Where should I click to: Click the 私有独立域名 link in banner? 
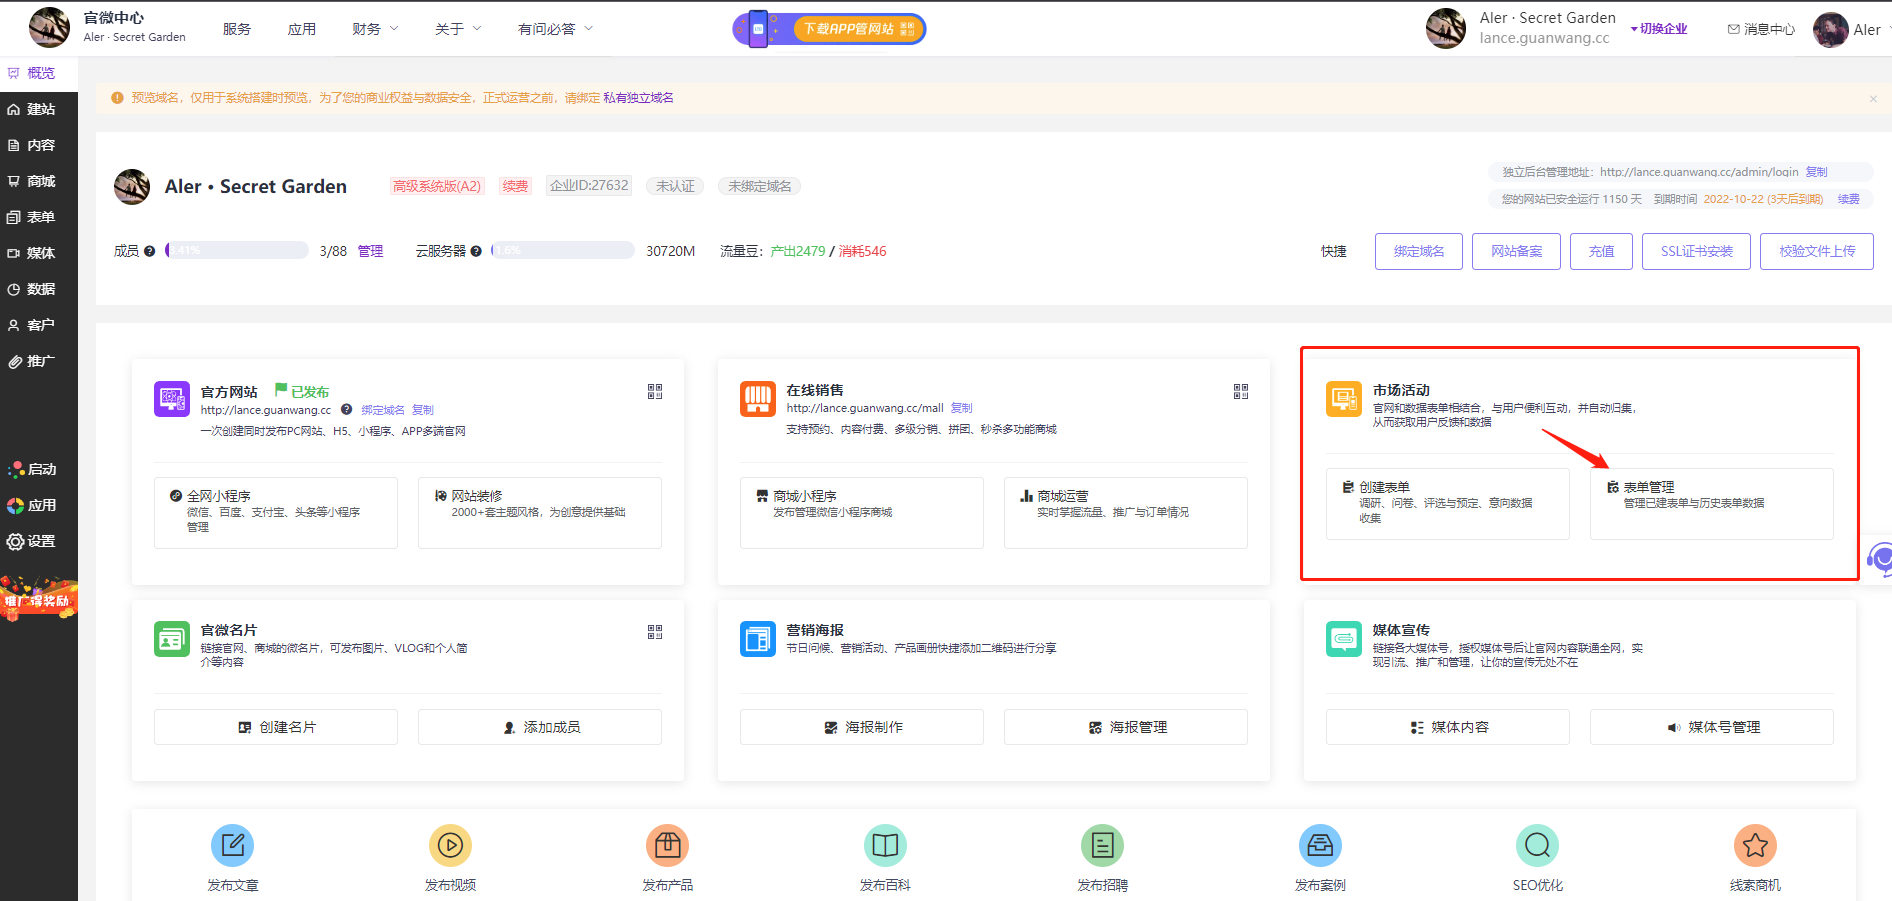coord(638,98)
